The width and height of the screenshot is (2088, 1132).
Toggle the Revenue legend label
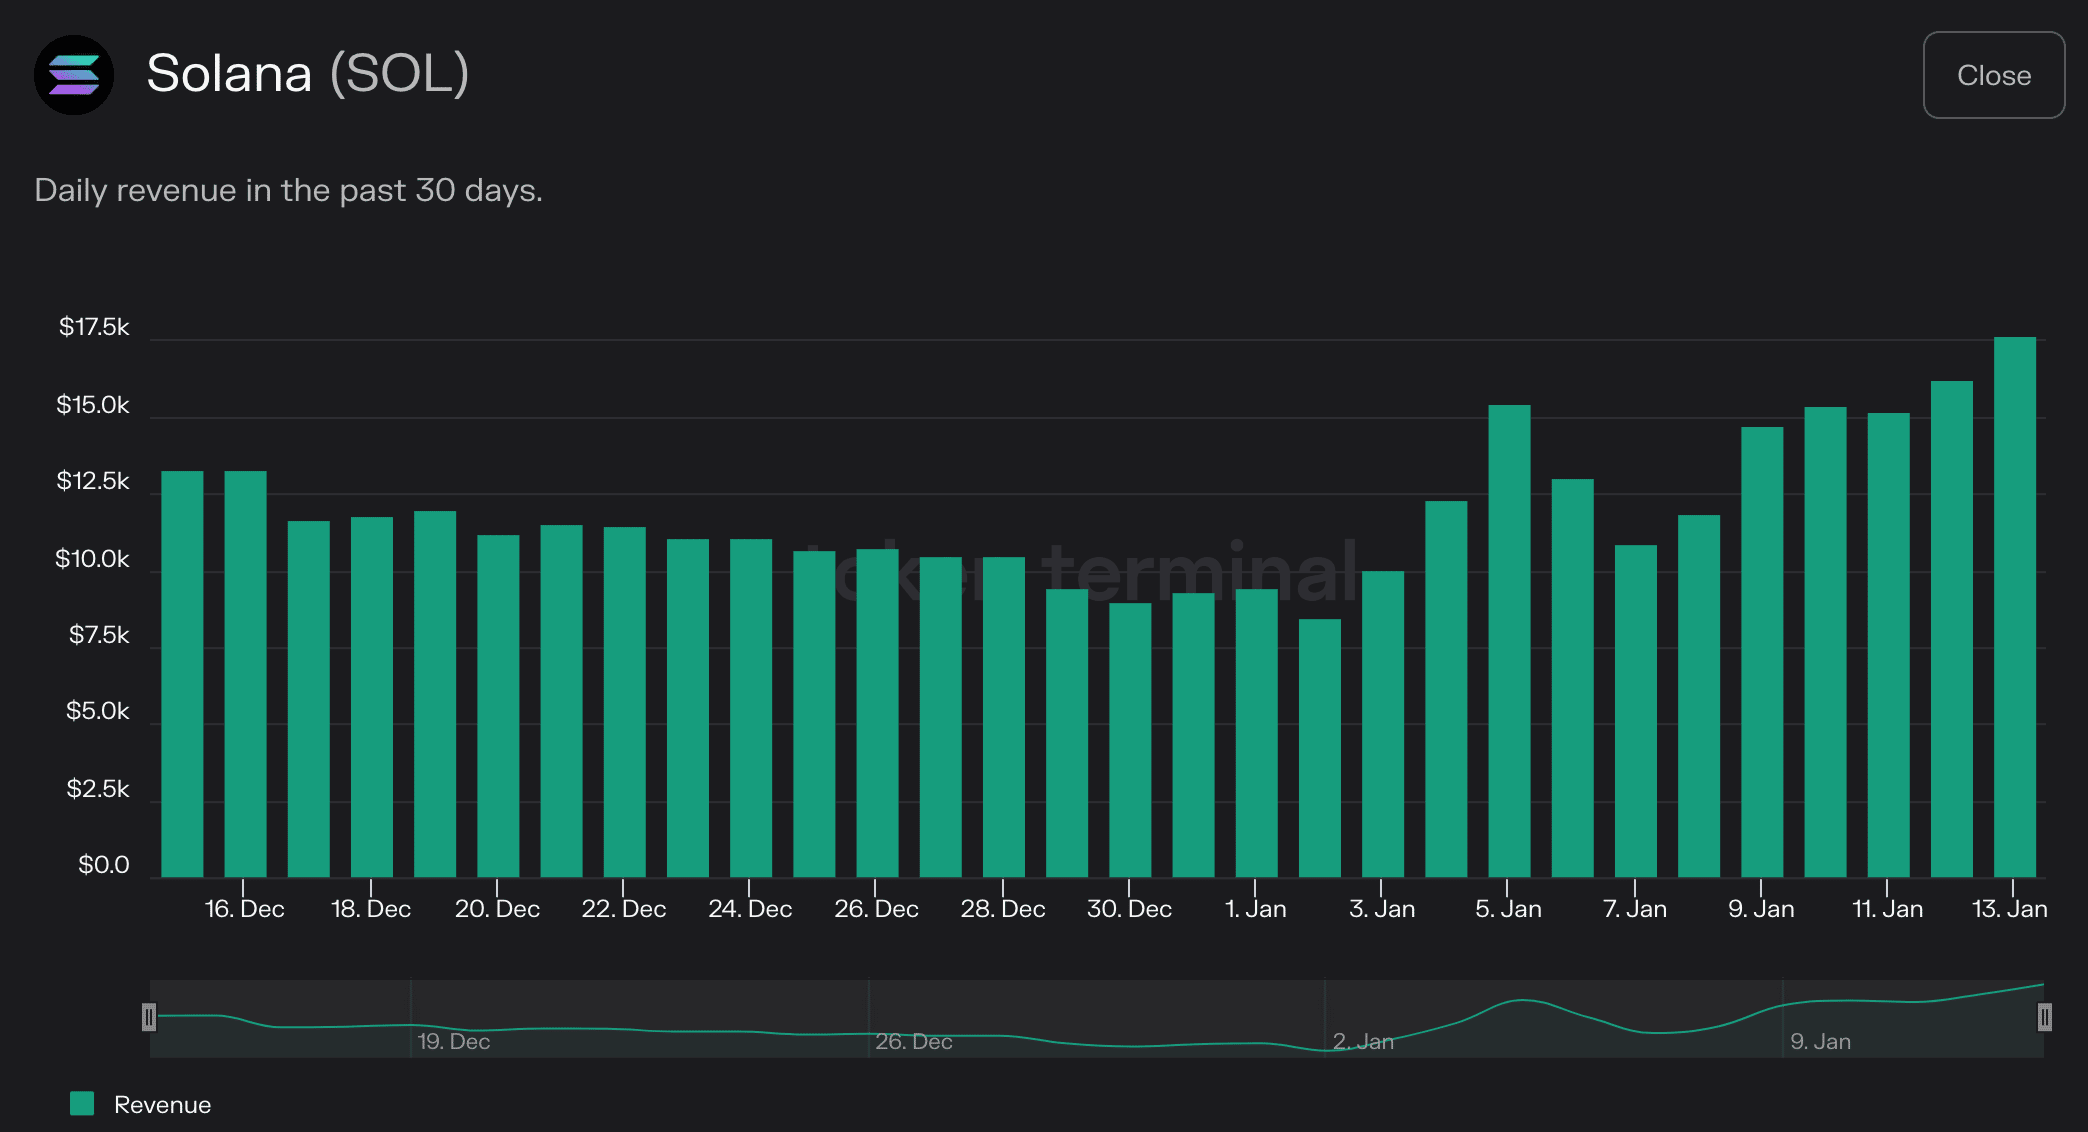point(162,1104)
